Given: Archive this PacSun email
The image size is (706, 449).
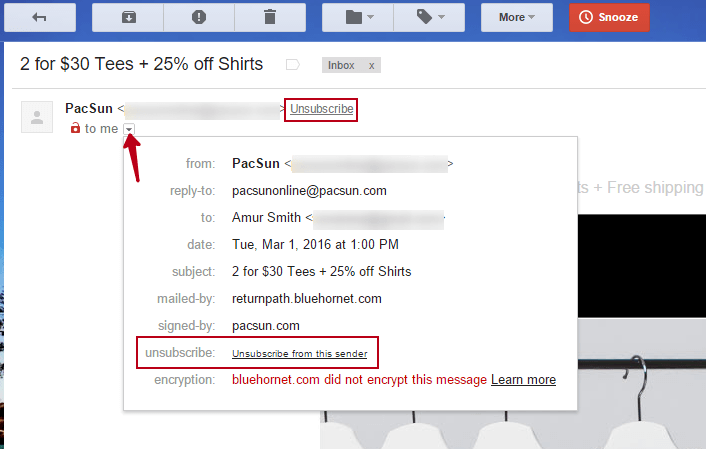Looking at the screenshot, I should point(129,17).
